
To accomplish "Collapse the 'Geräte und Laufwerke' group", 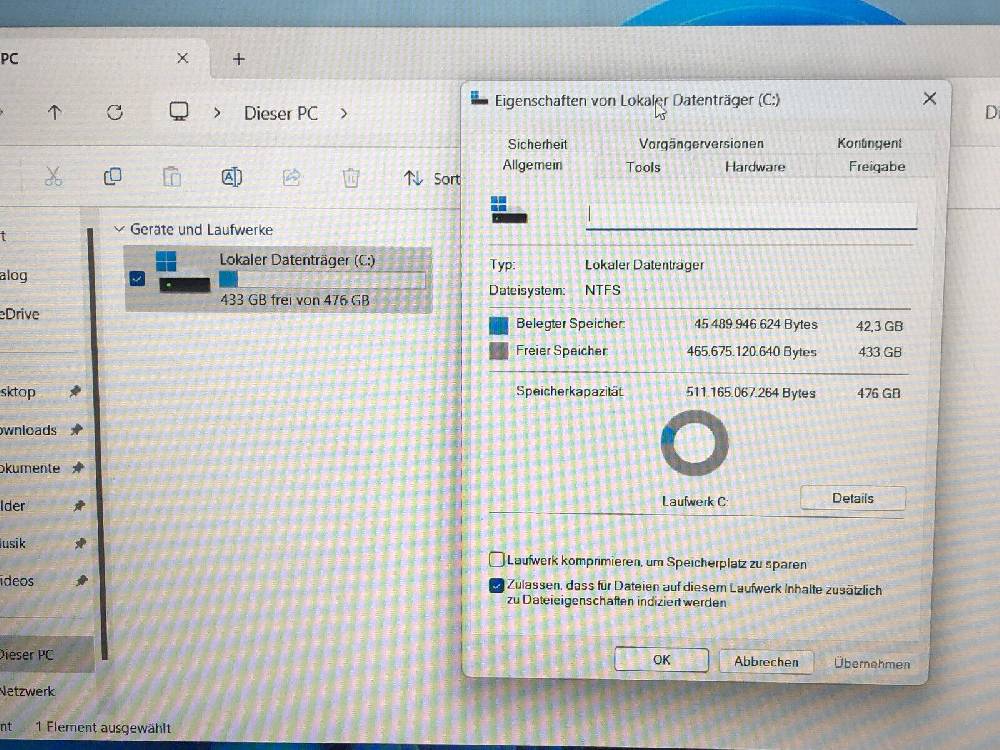I will pyautogui.click(x=119, y=229).
